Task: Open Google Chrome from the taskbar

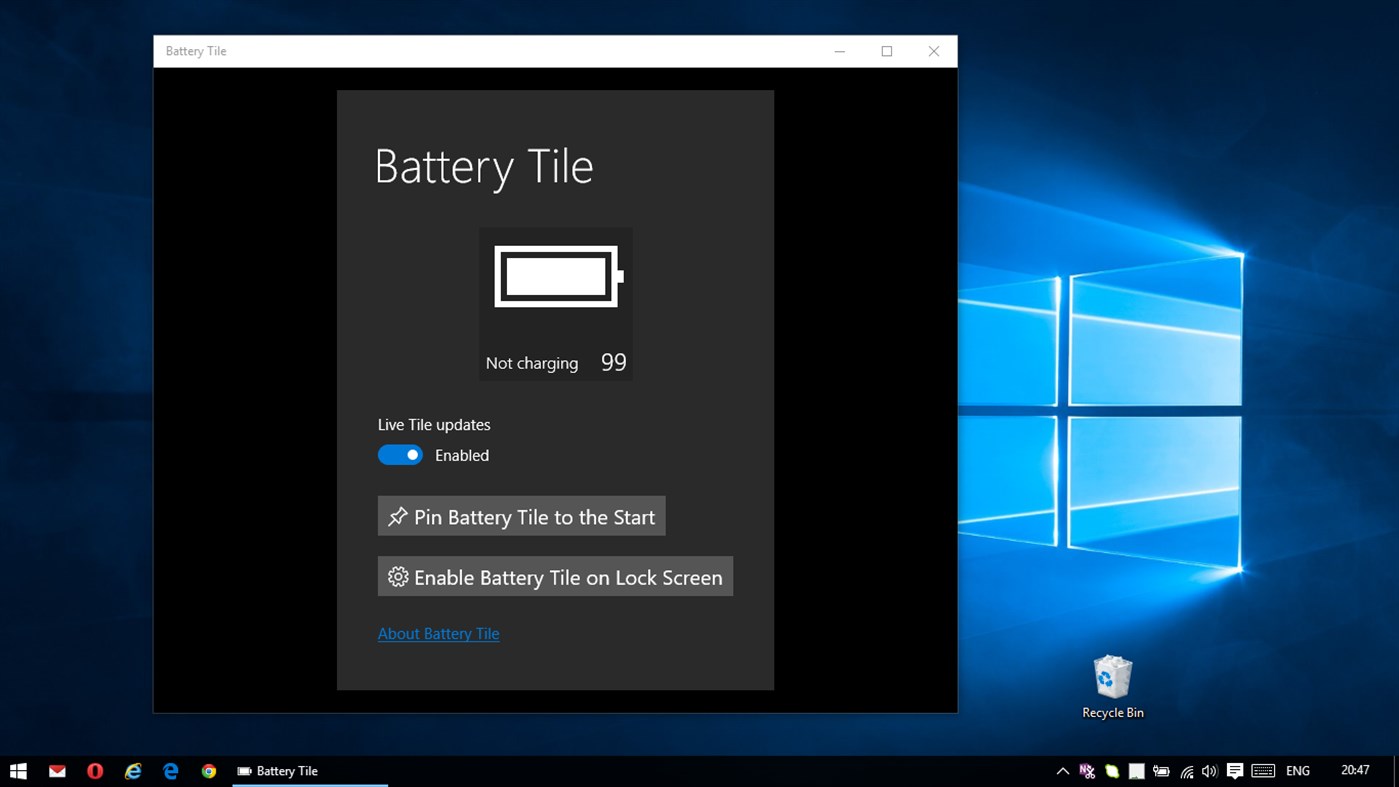Action: (208, 771)
